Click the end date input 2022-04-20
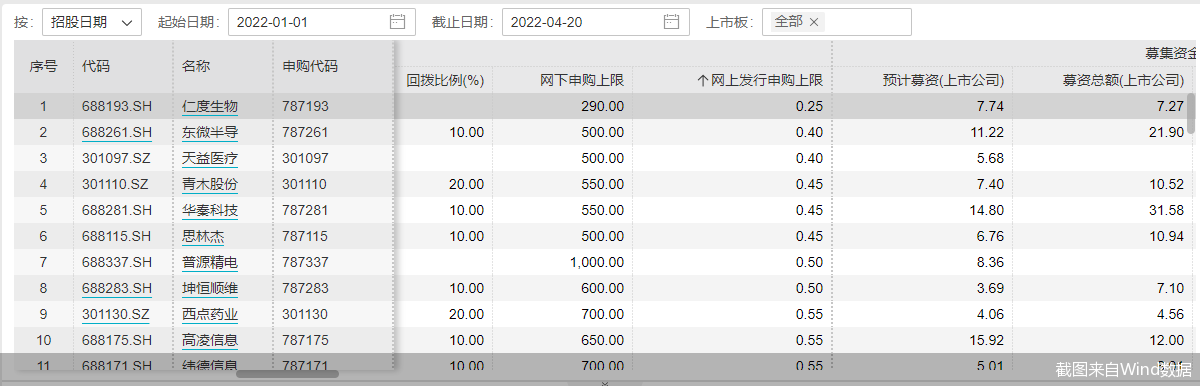This screenshot has width=1200, height=386. coord(596,22)
